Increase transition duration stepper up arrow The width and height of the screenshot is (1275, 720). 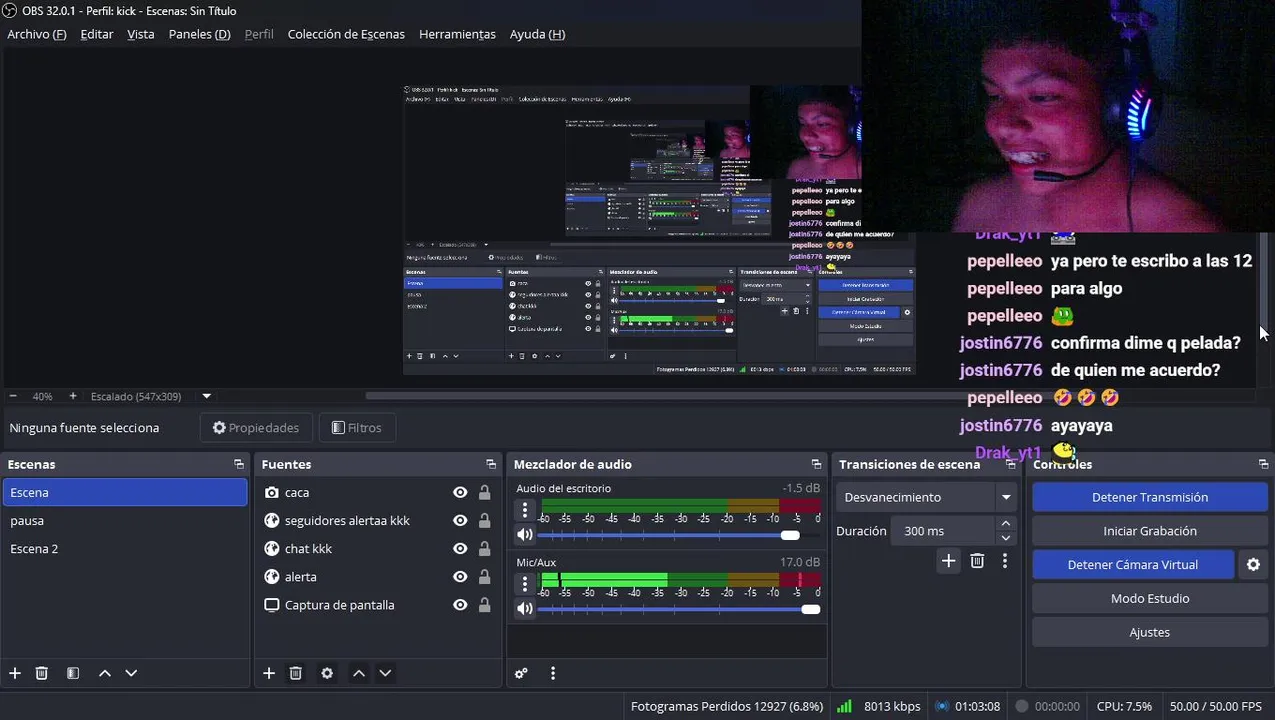point(1006,524)
